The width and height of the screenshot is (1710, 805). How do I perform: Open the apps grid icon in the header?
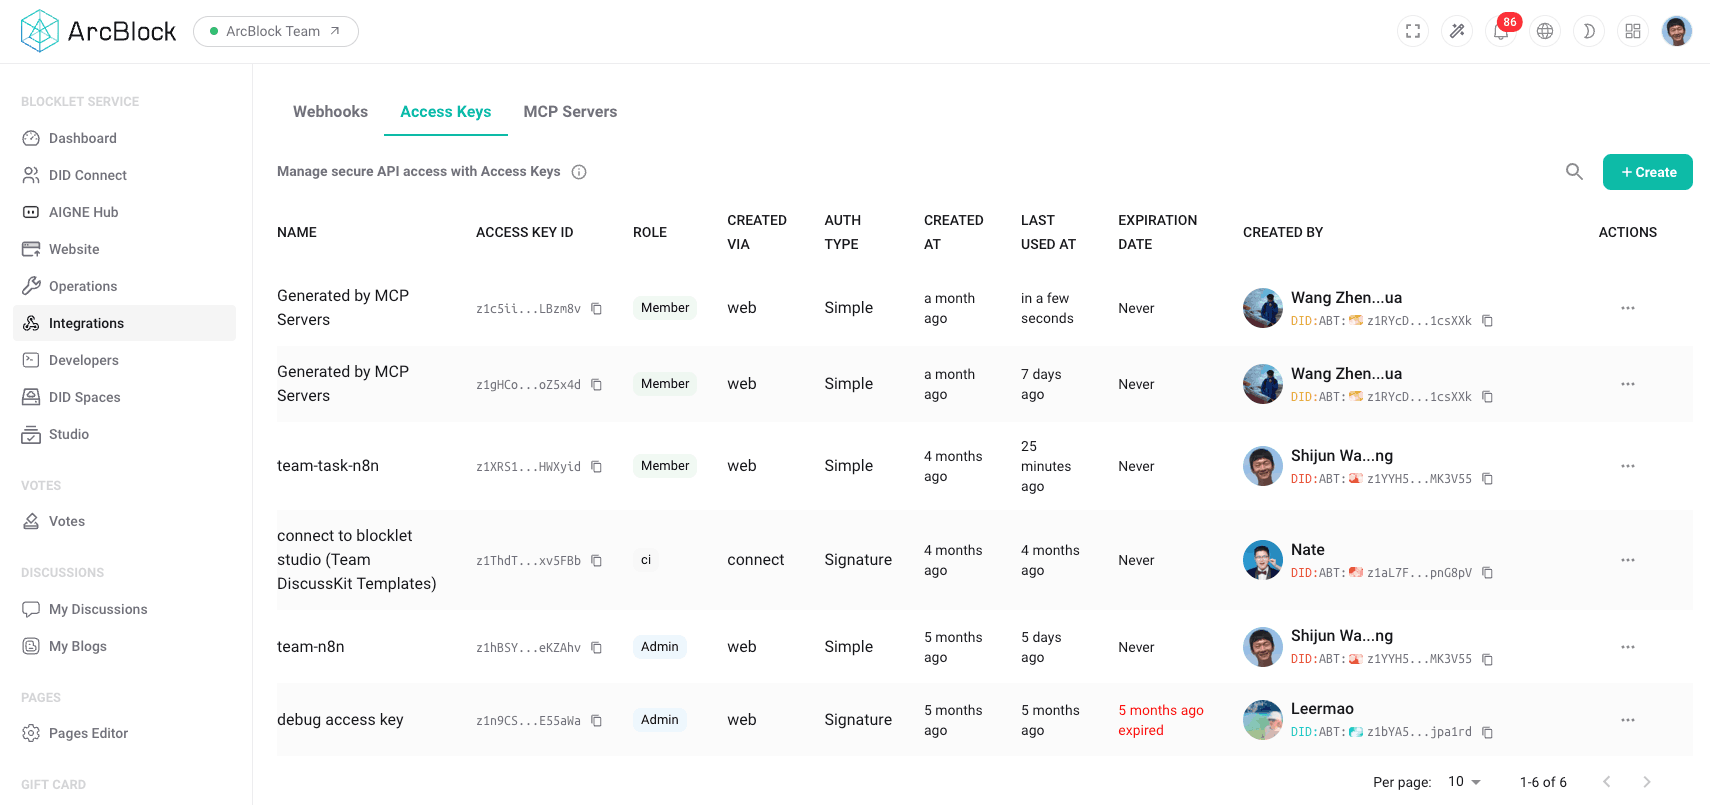coord(1633,31)
